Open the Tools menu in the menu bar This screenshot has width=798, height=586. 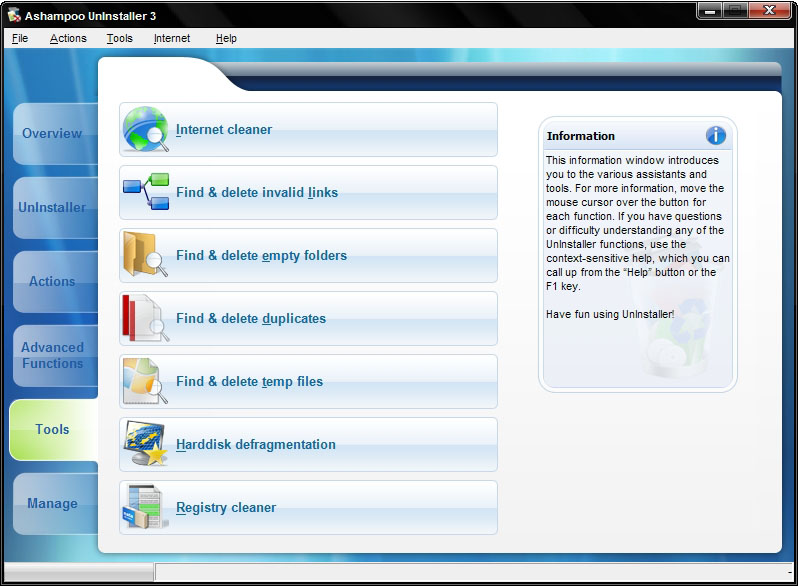pos(120,38)
